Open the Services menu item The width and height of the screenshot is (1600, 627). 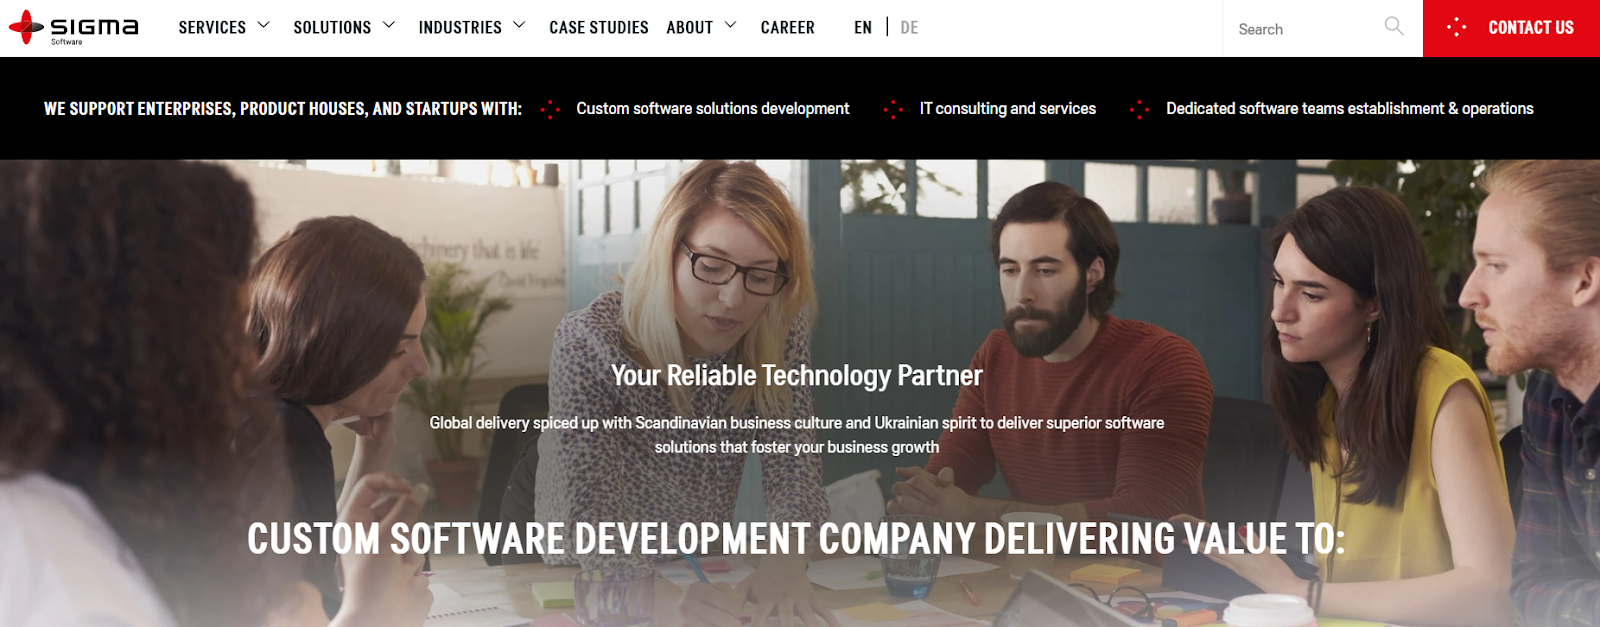[212, 28]
